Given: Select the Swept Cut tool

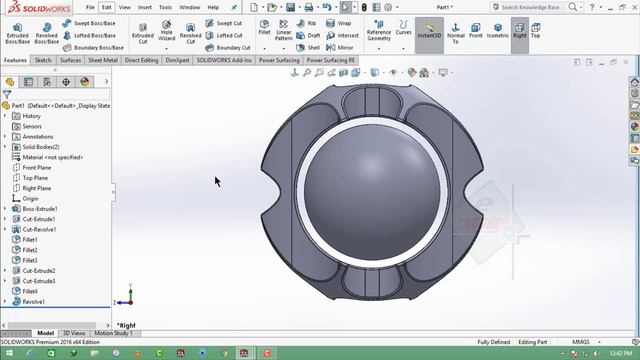Looking at the screenshot, I should [x=224, y=23].
